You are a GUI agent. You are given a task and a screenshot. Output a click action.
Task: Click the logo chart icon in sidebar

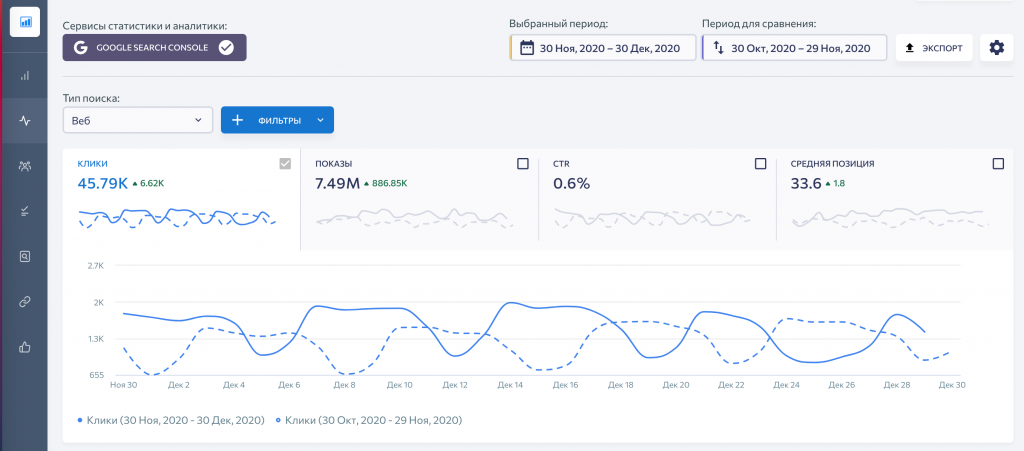click(24, 21)
